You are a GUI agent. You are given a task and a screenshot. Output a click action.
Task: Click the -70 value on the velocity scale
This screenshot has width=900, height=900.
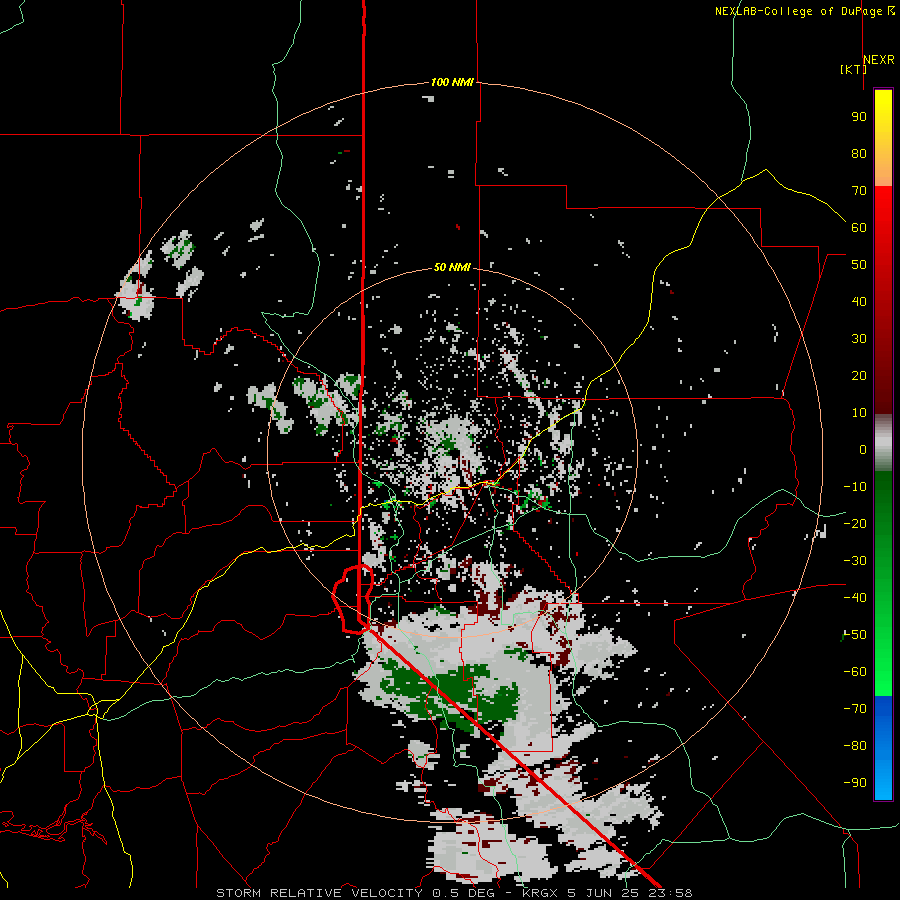pos(855,709)
